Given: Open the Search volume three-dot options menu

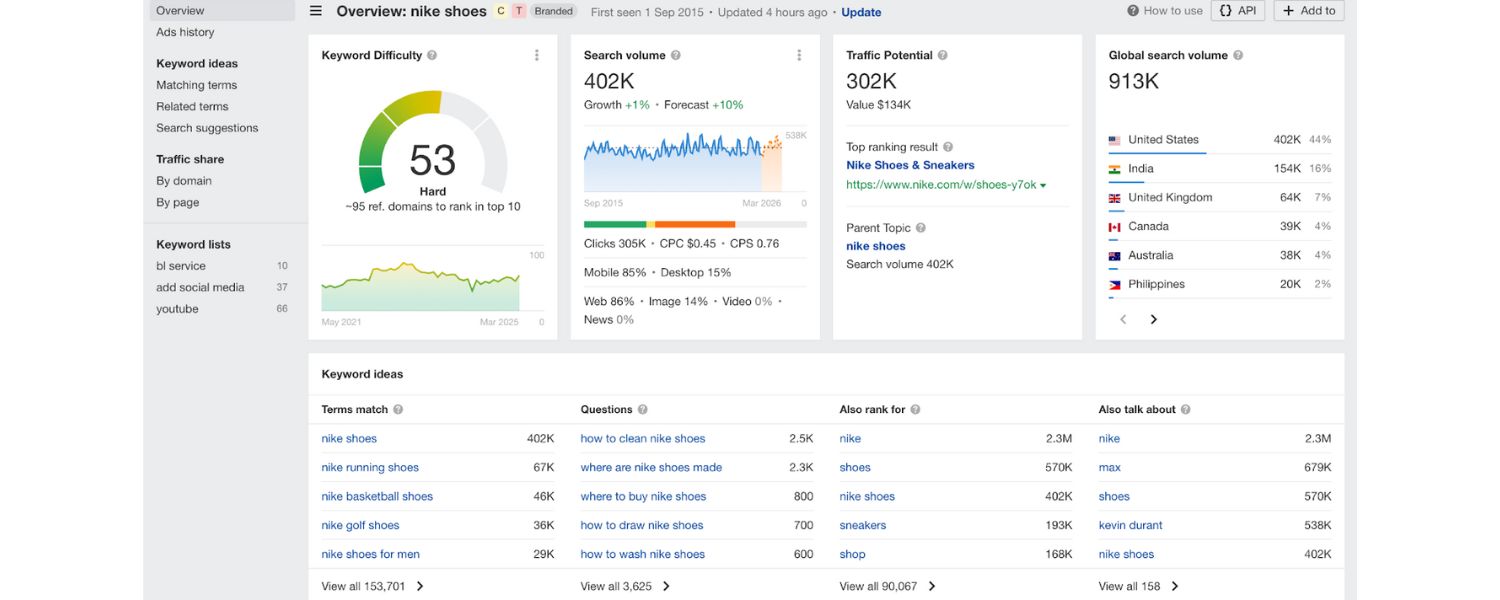Looking at the screenshot, I should pos(798,55).
